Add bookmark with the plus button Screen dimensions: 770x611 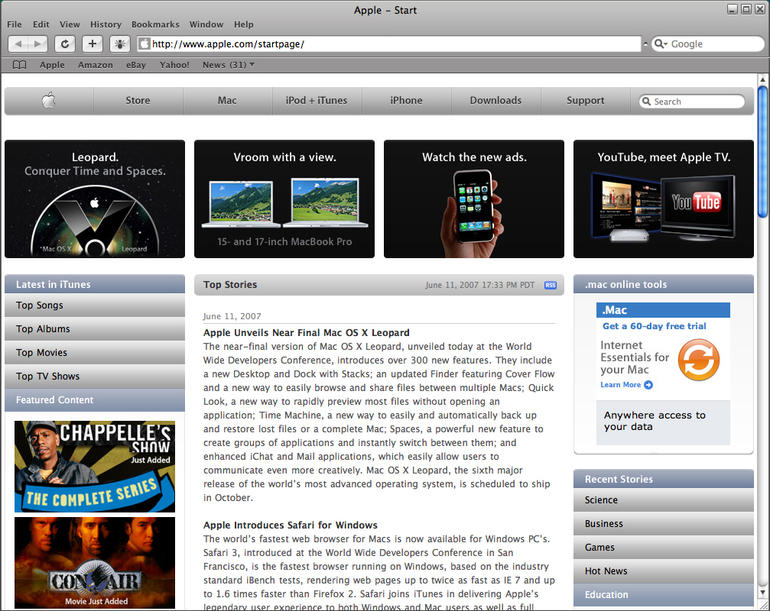92,44
